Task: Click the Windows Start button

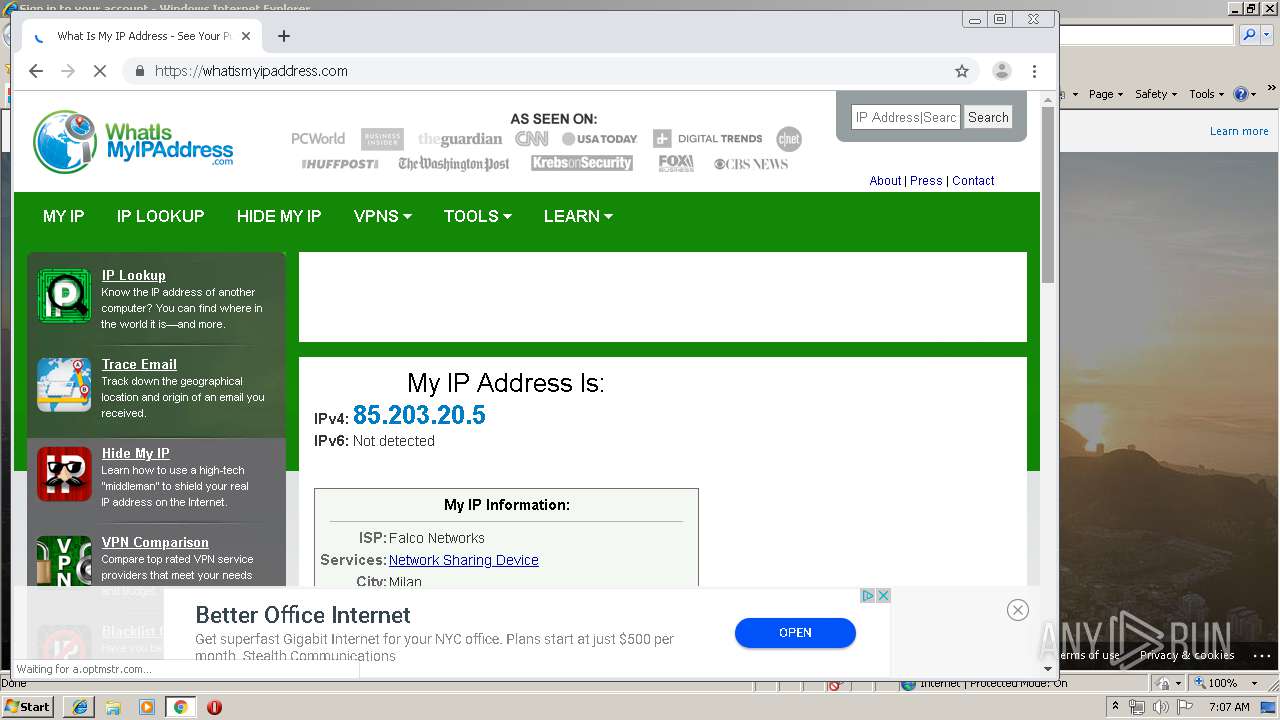Action: click(28, 707)
